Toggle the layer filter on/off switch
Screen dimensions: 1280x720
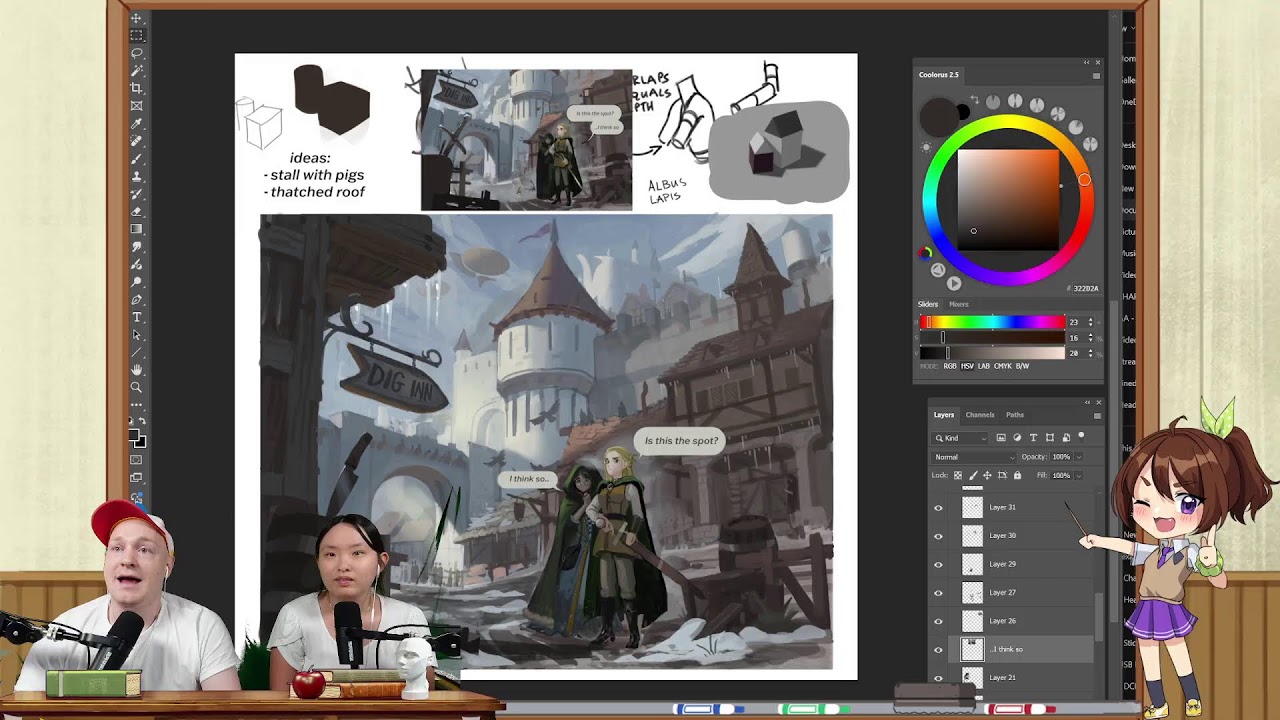point(1081,437)
